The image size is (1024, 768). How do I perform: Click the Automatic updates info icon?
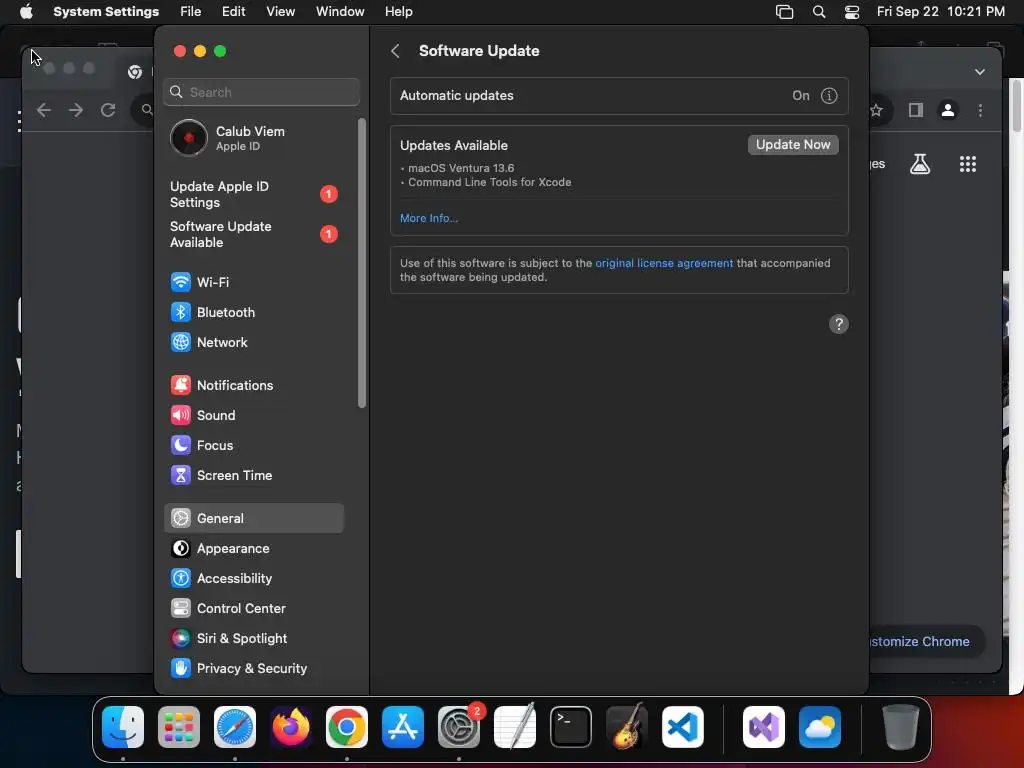pos(829,96)
